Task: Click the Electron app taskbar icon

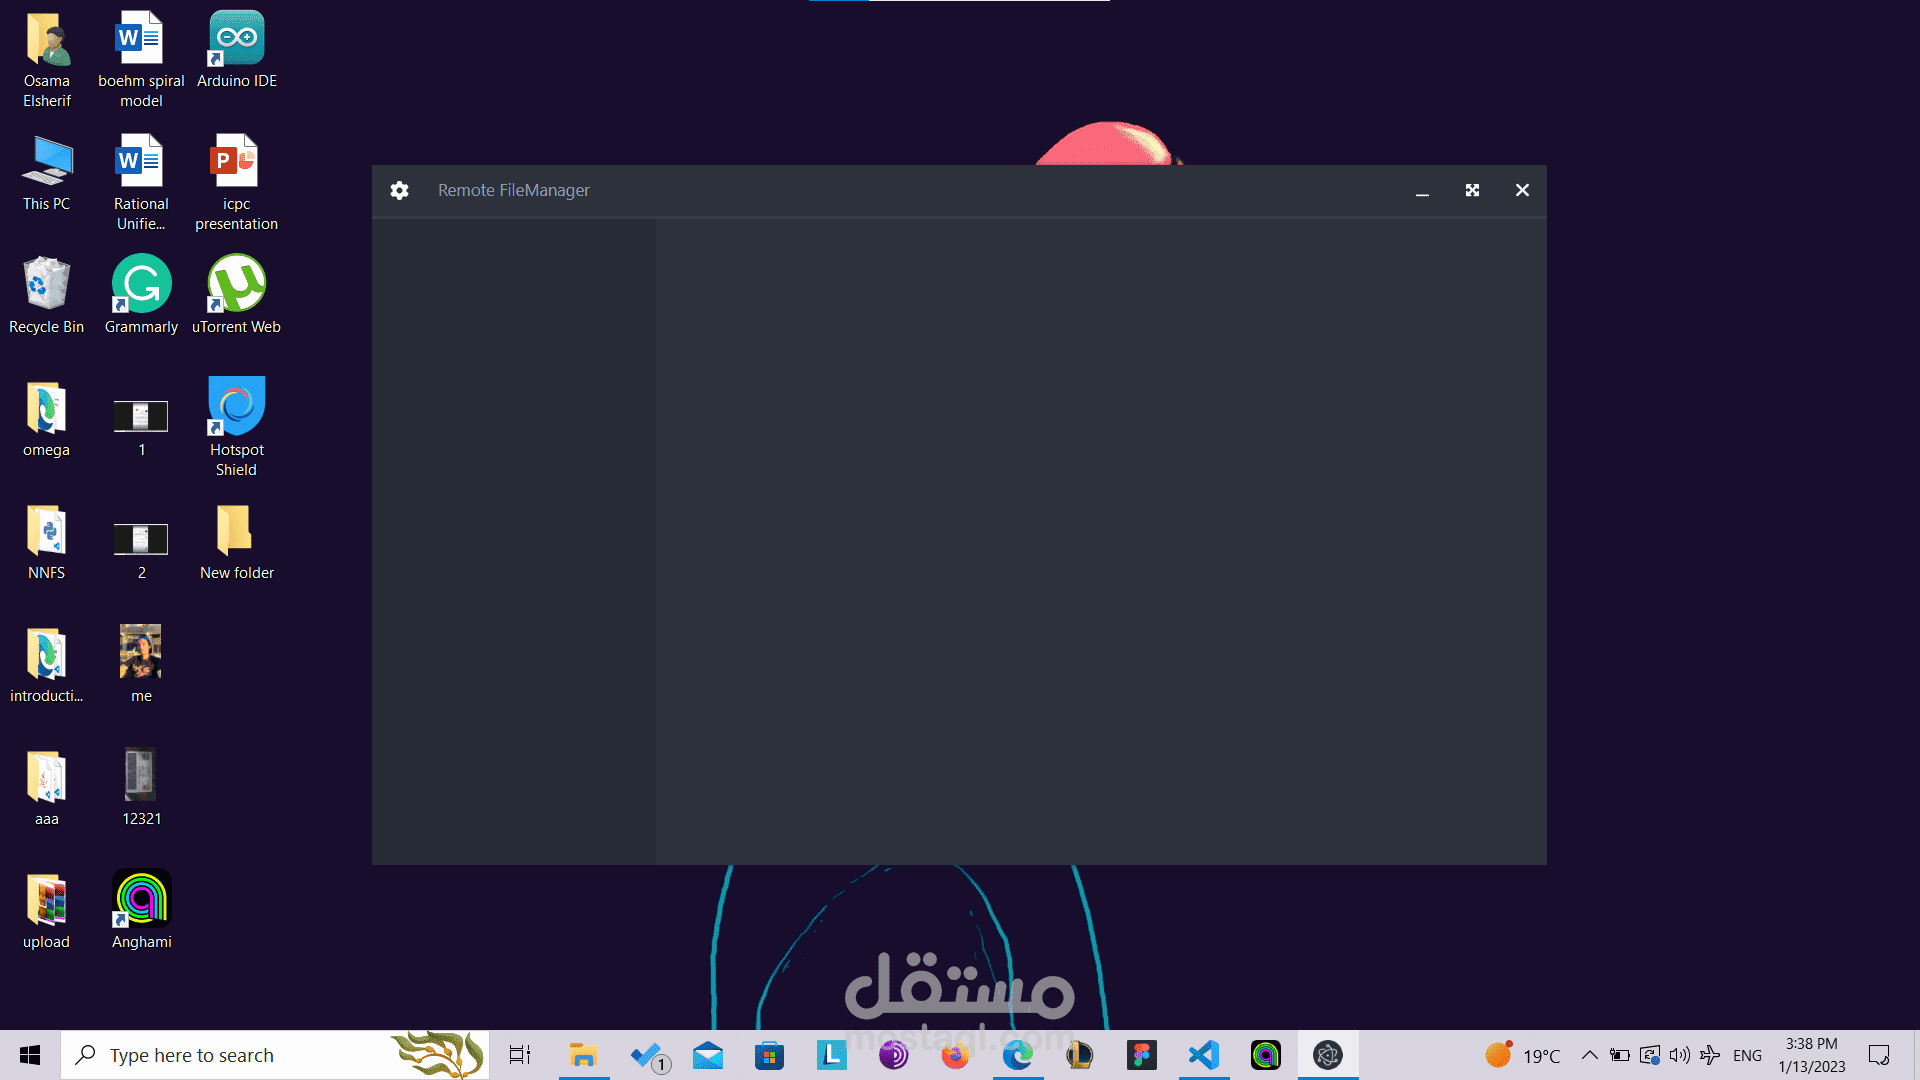Action: pos(1327,1055)
